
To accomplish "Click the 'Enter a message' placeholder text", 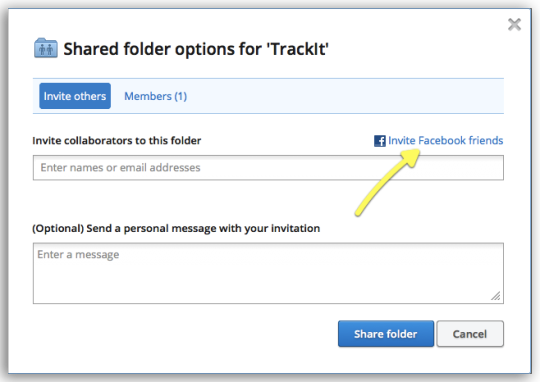I will pyautogui.click(x=78, y=255).
